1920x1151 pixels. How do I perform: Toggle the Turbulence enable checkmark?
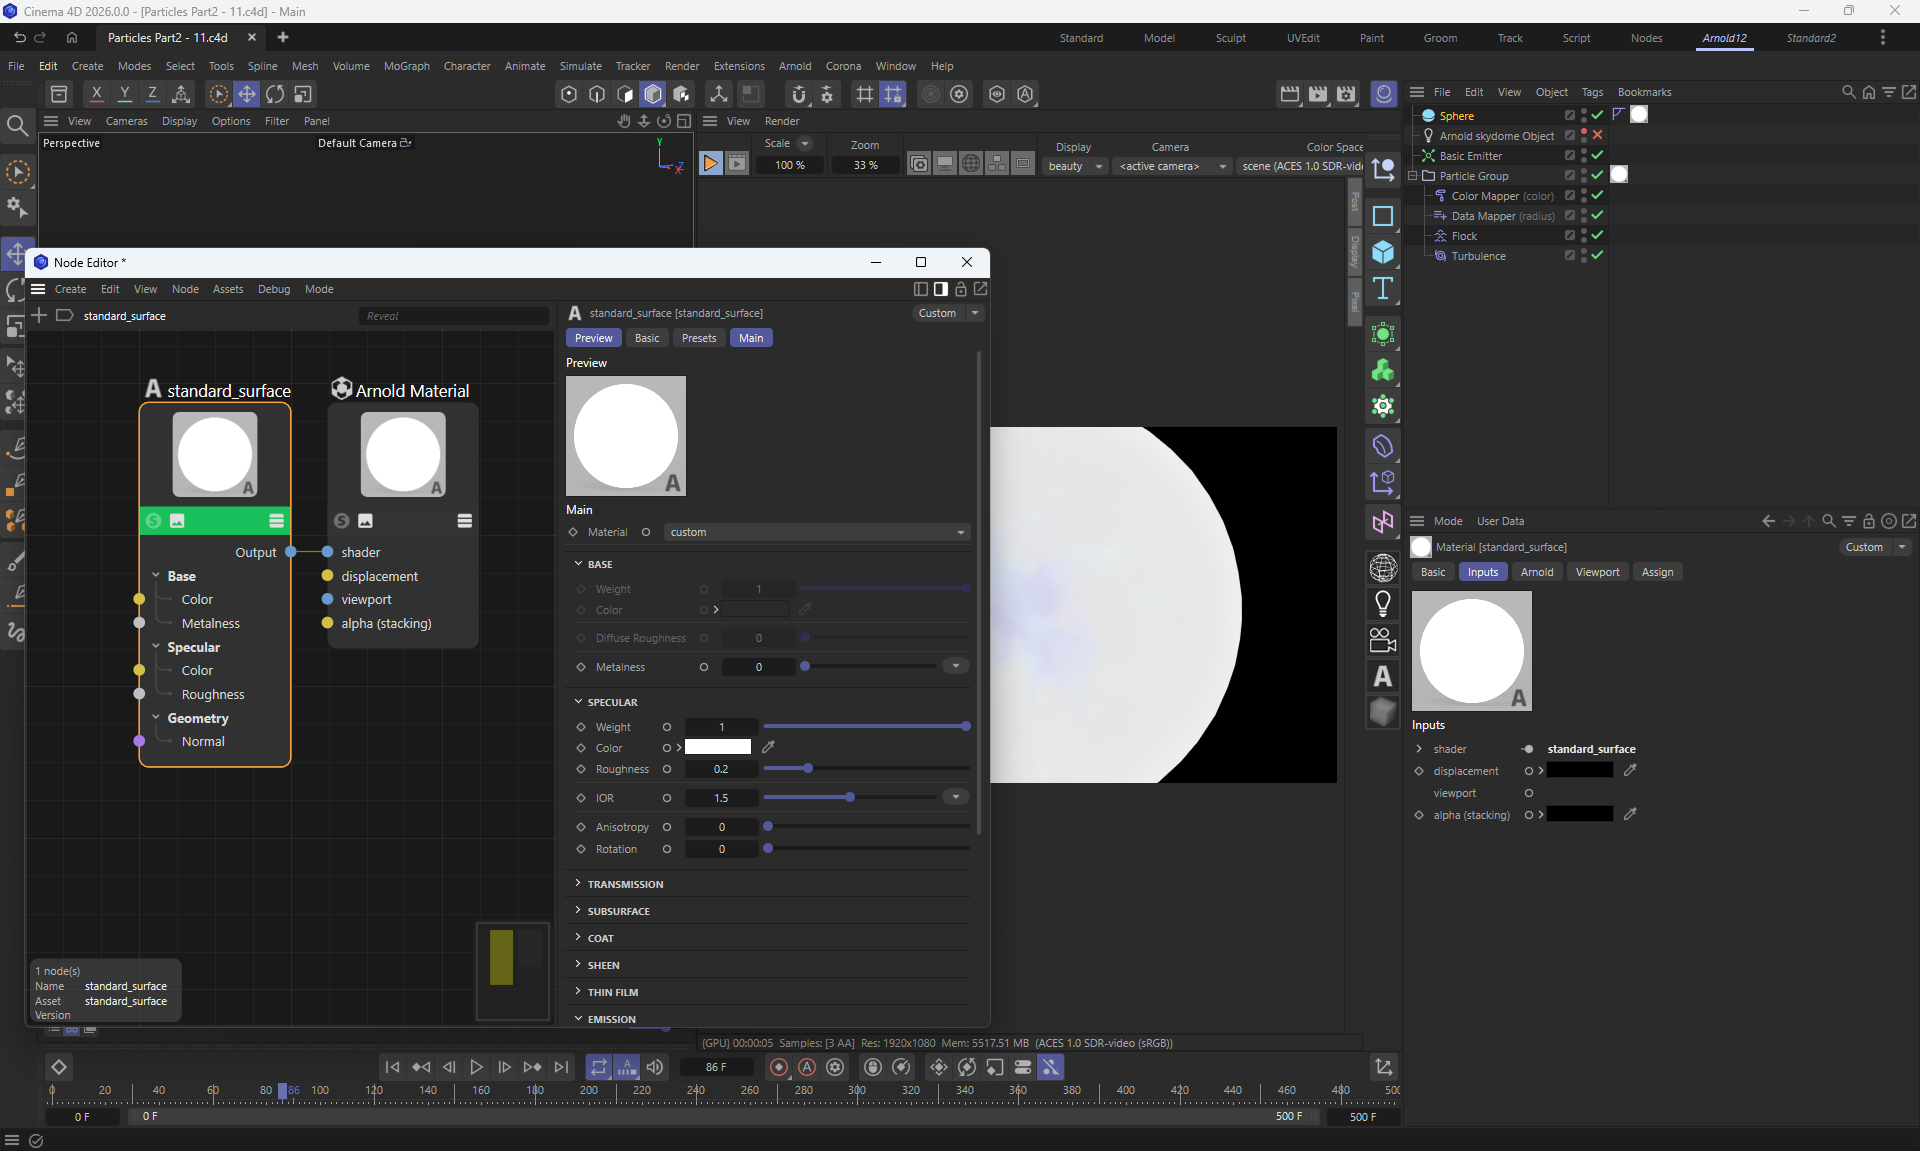pyautogui.click(x=1597, y=256)
